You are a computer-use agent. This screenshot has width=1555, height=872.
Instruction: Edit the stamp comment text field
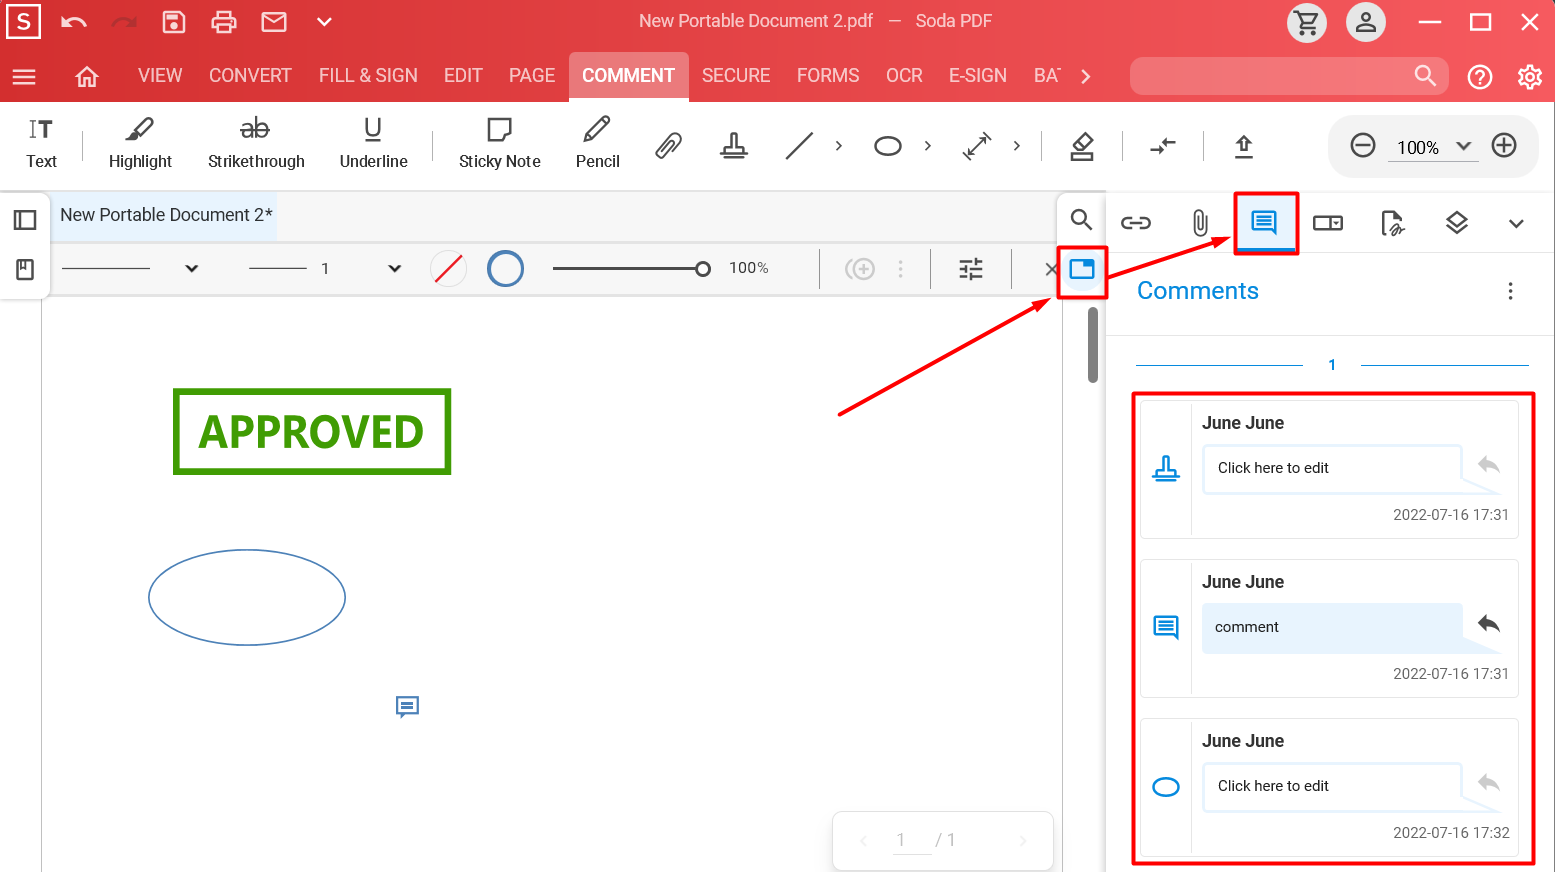(1332, 468)
